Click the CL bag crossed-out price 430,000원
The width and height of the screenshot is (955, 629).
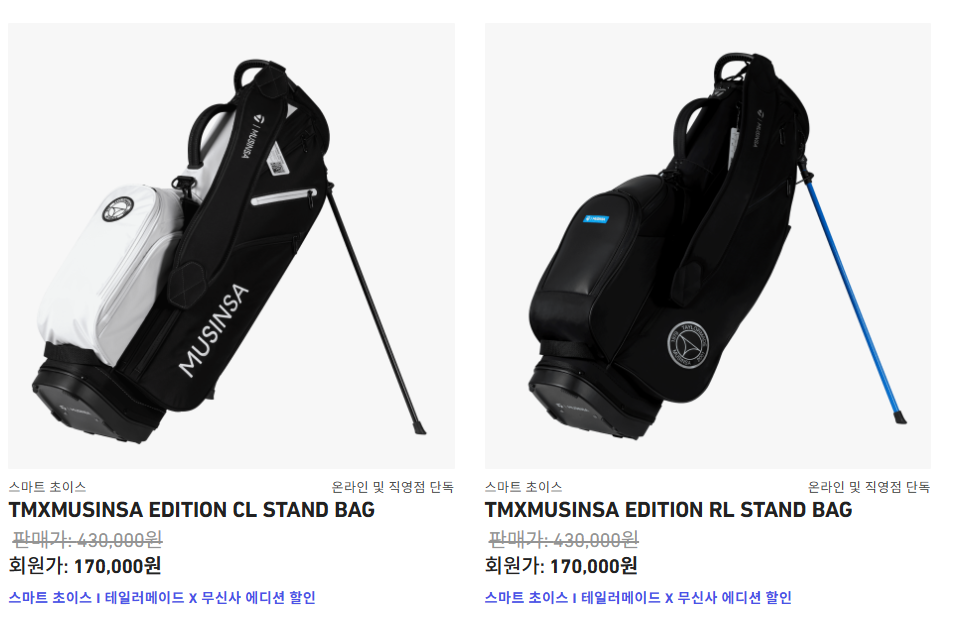(x=87, y=539)
